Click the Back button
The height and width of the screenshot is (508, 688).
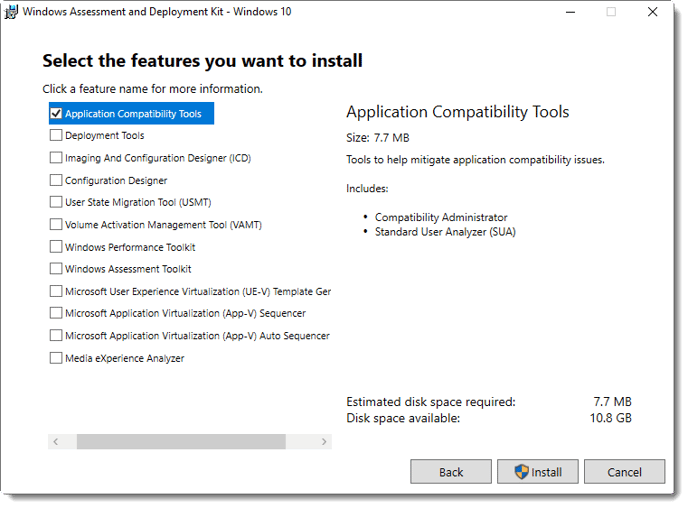(451, 472)
